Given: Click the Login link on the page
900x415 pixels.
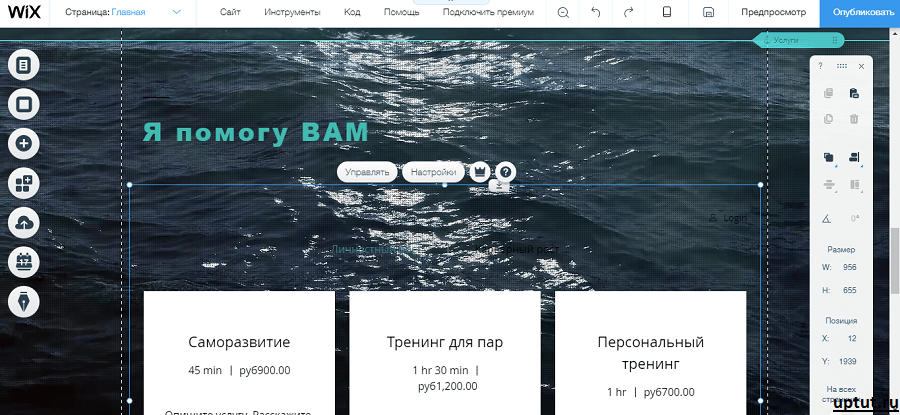Looking at the screenshot, I should 734,218.
